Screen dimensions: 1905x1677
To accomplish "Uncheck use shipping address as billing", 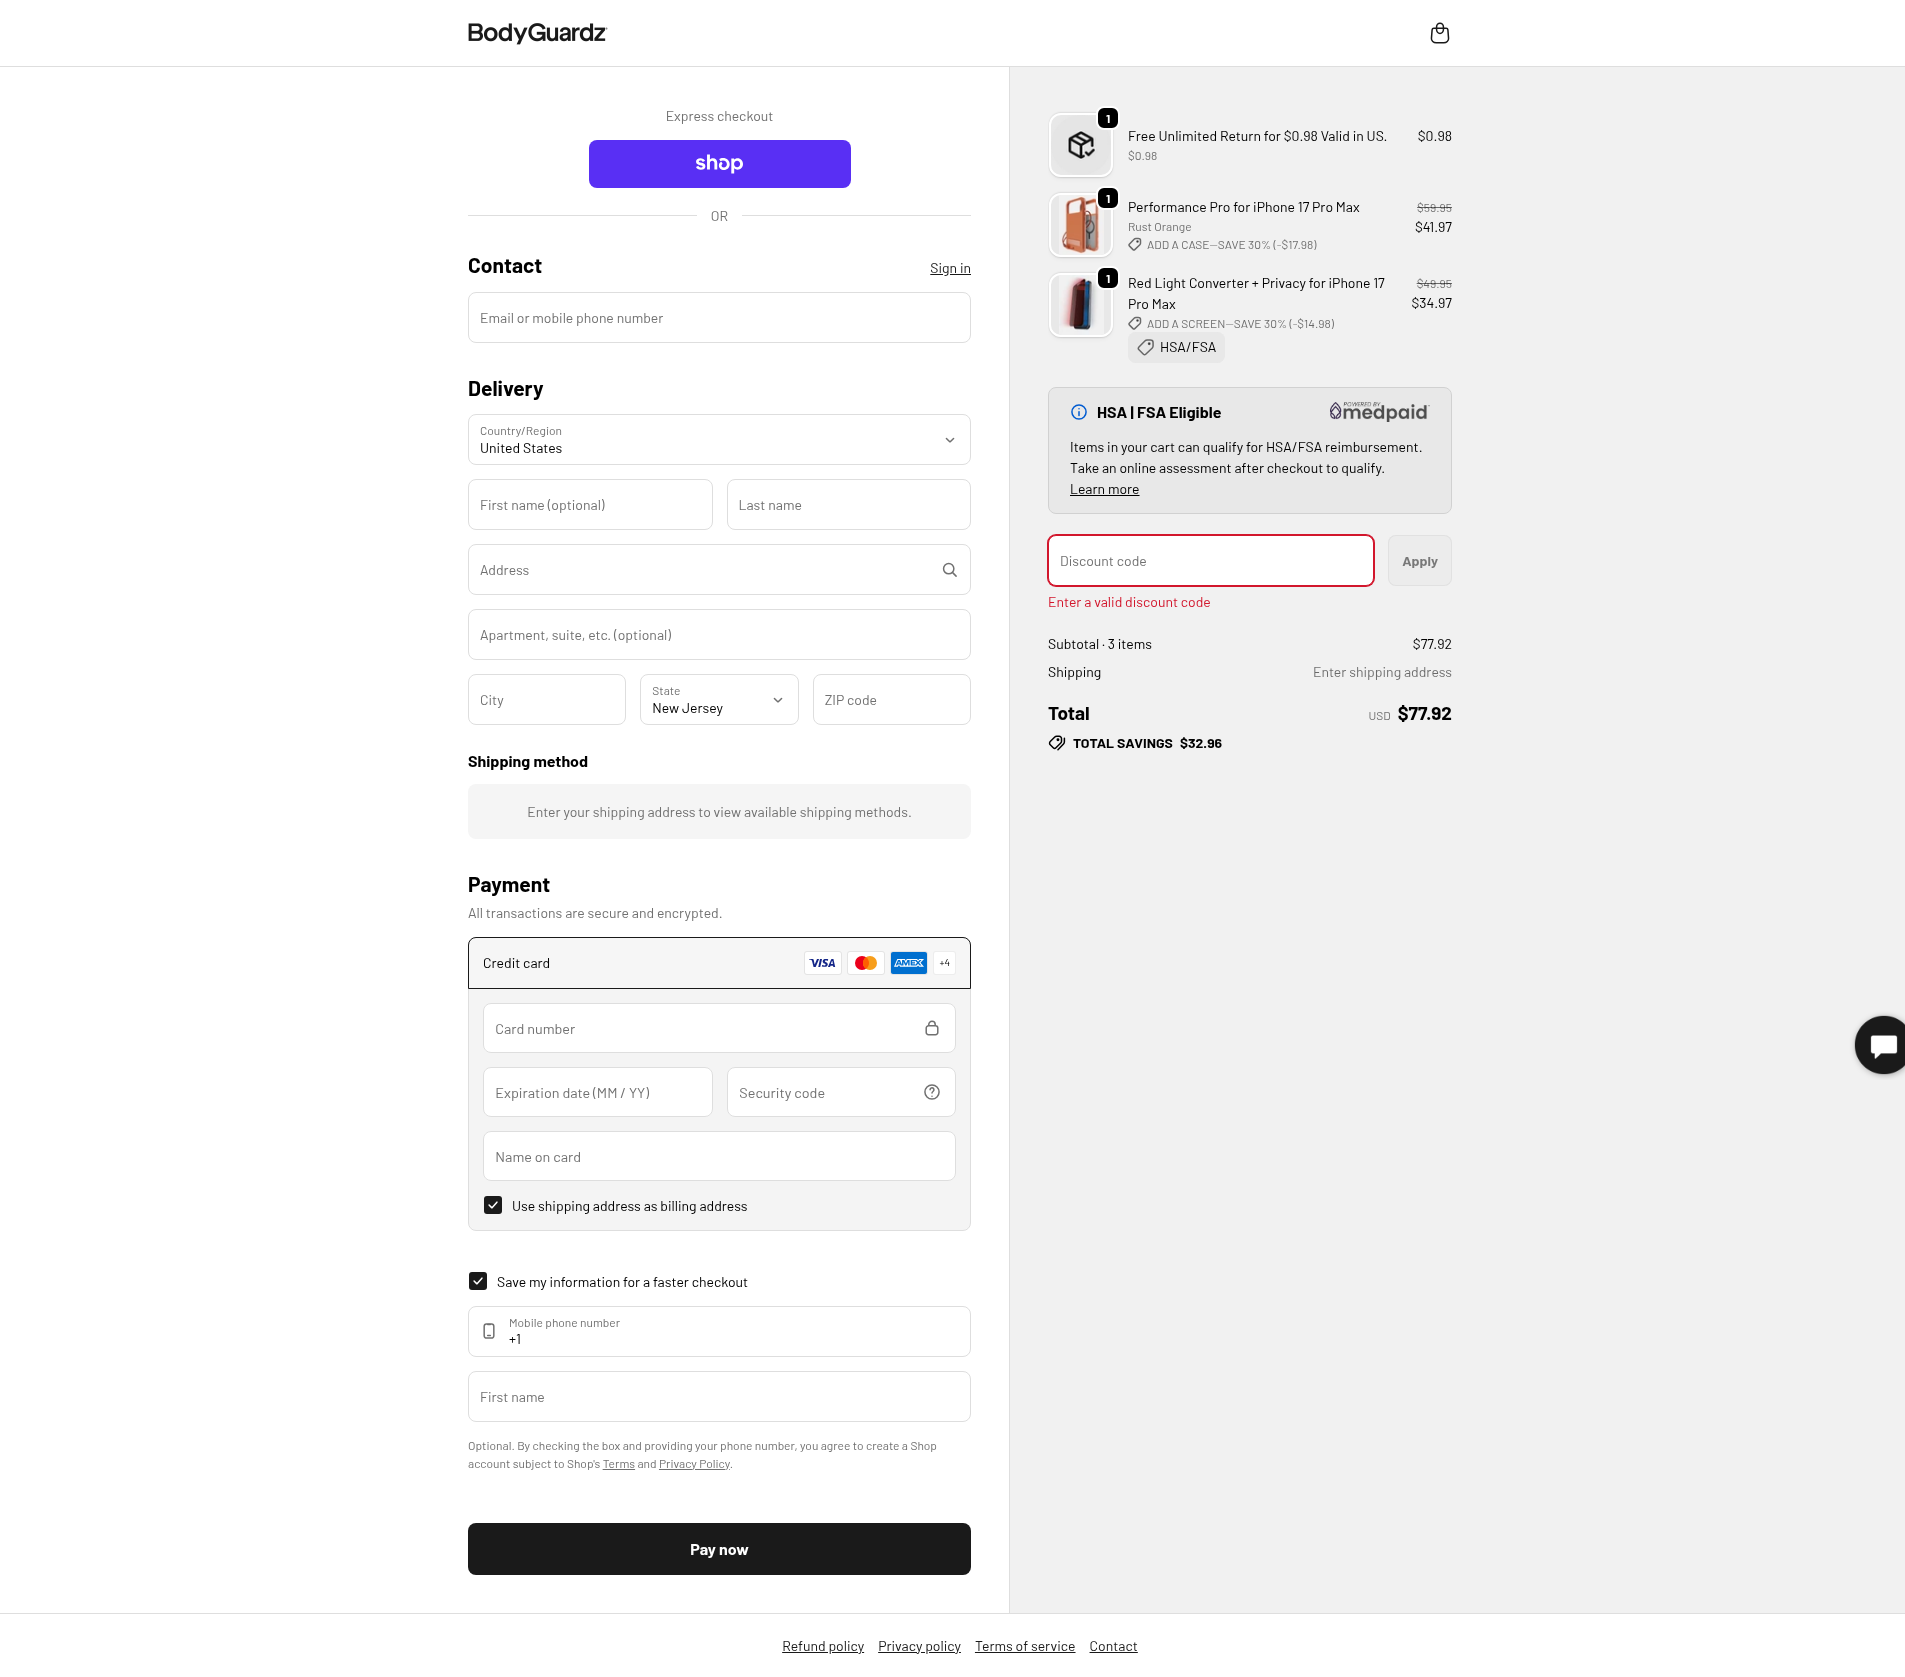I will 493,1205.
